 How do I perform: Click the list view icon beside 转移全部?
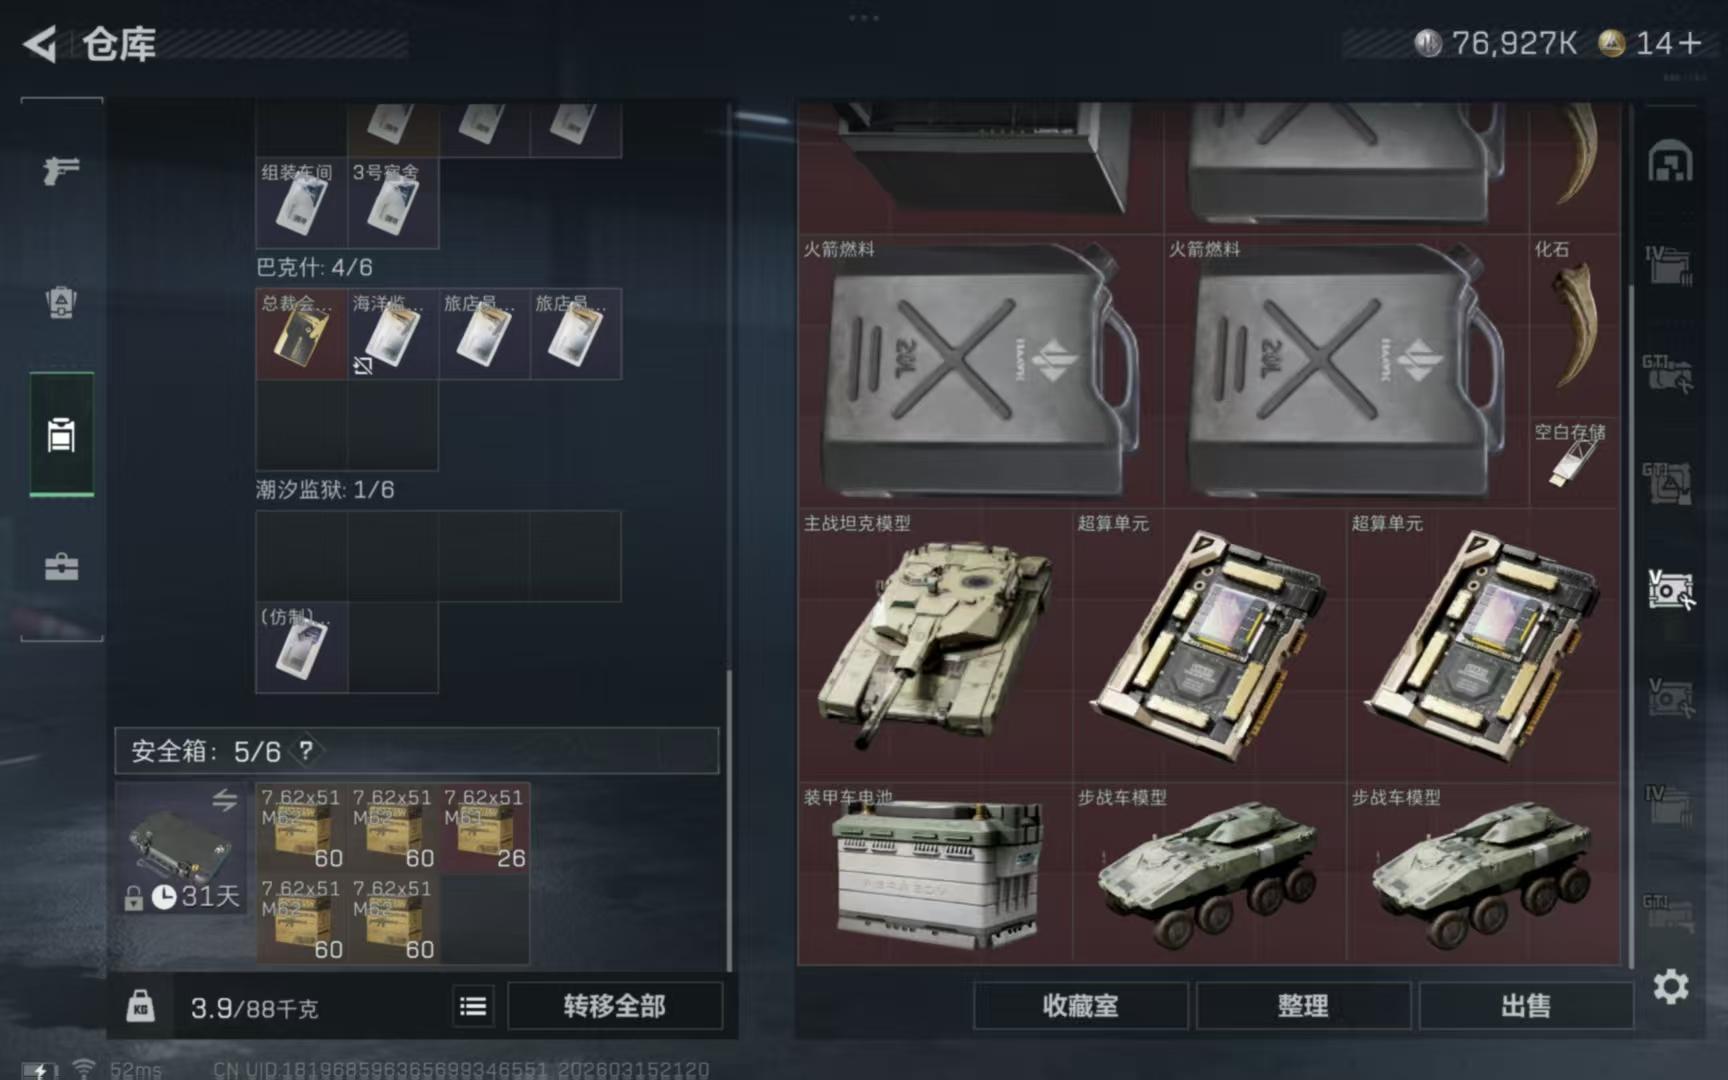[x=473, y=1006]
